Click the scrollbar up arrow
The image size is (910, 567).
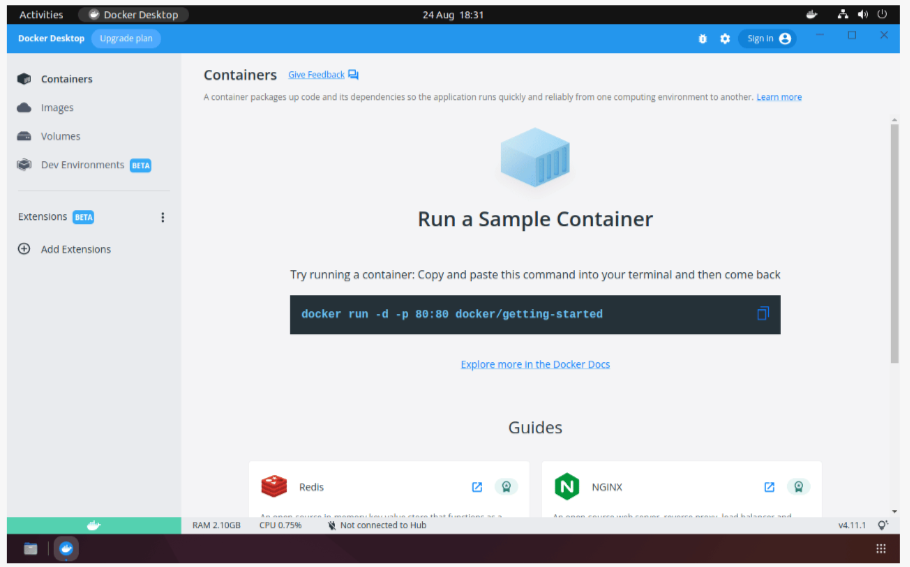tap(894, 120)
